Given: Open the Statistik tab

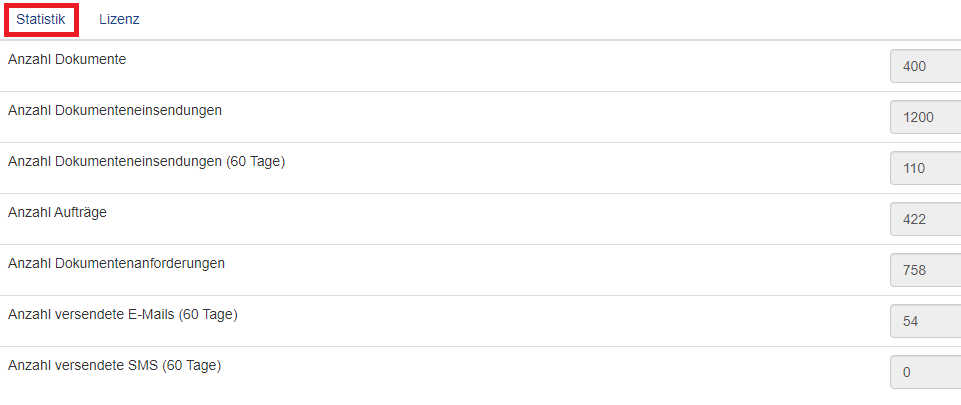Looking at the screenshot, I should (x=40, y=20).
